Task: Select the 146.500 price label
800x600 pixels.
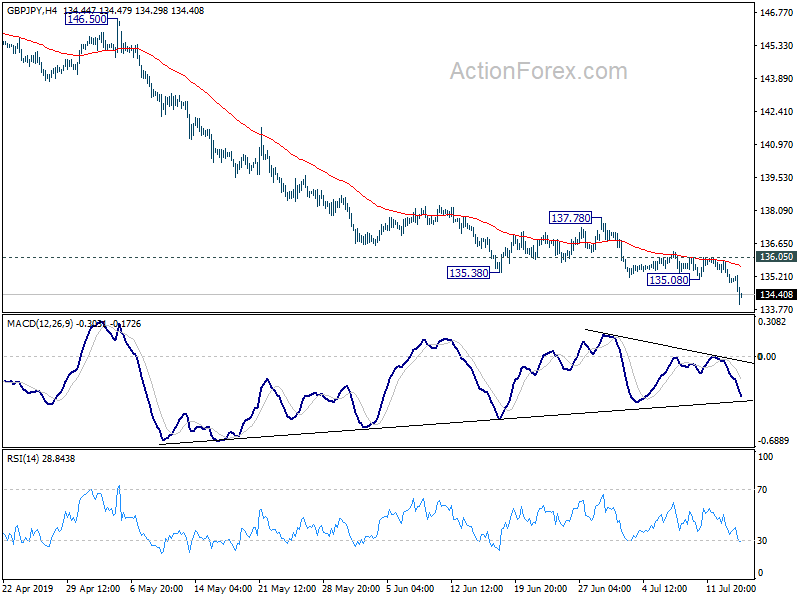Action: [x=87, y=19]
